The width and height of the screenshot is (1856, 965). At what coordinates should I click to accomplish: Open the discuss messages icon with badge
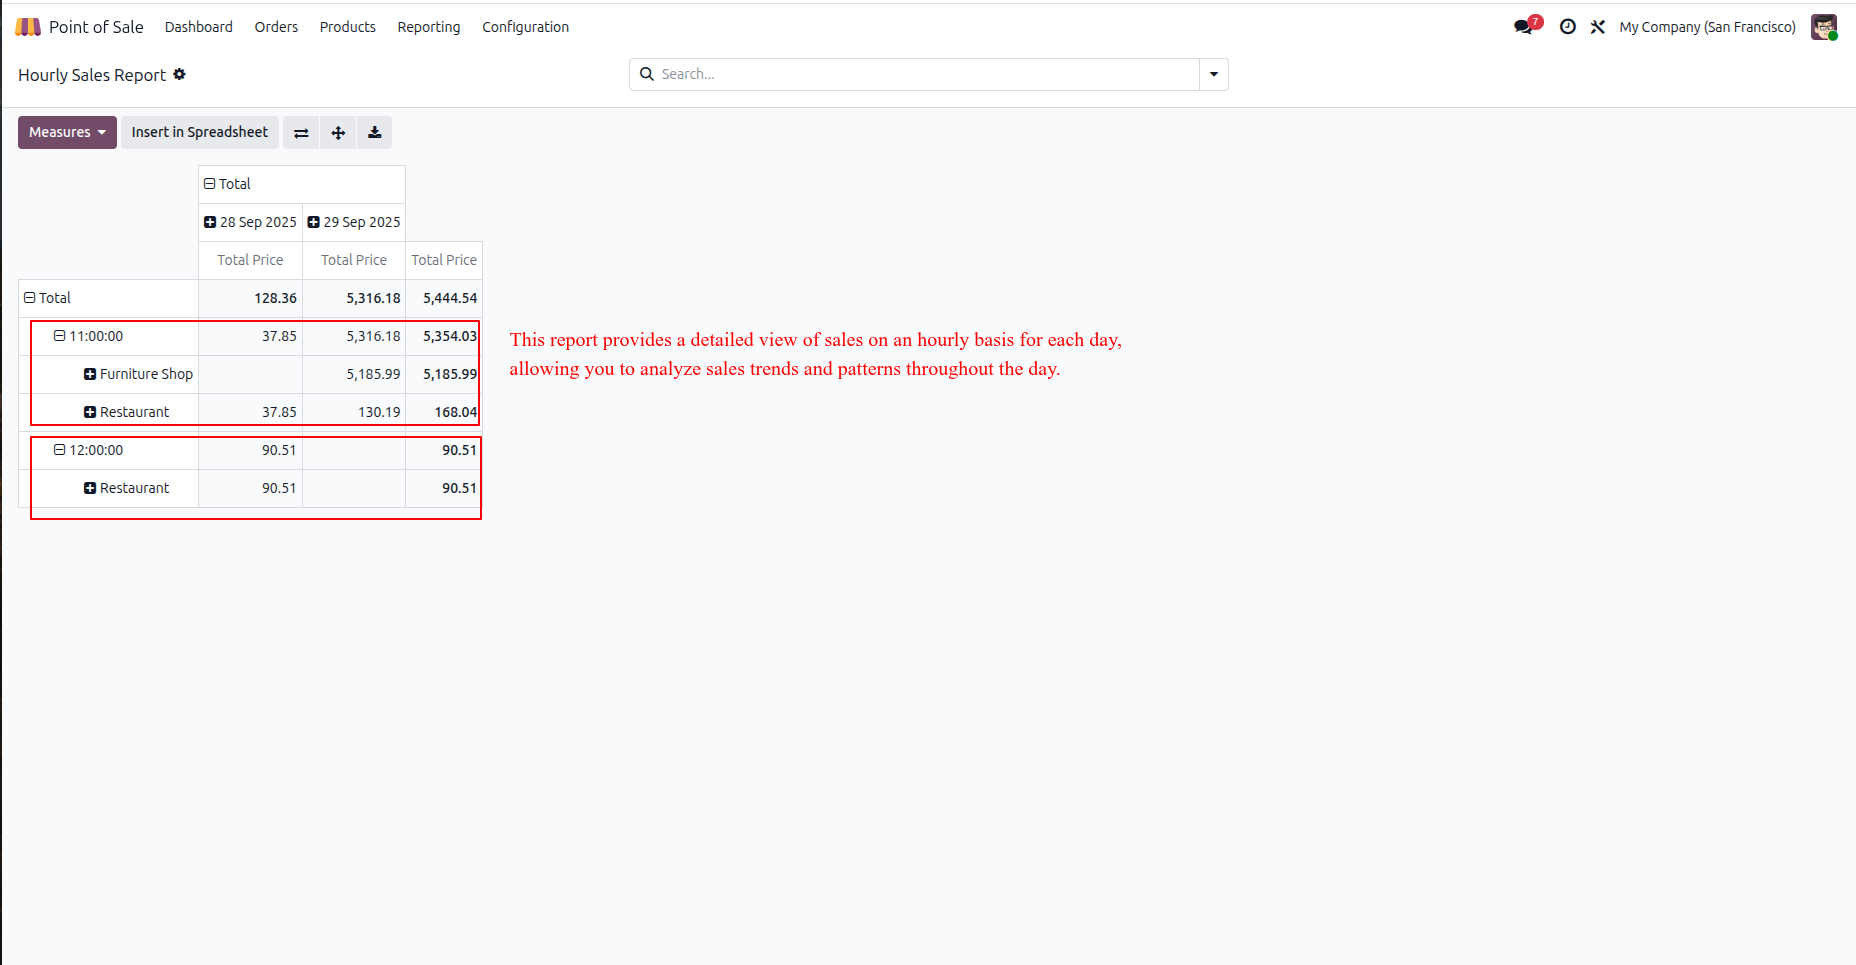pos(1526,26)
